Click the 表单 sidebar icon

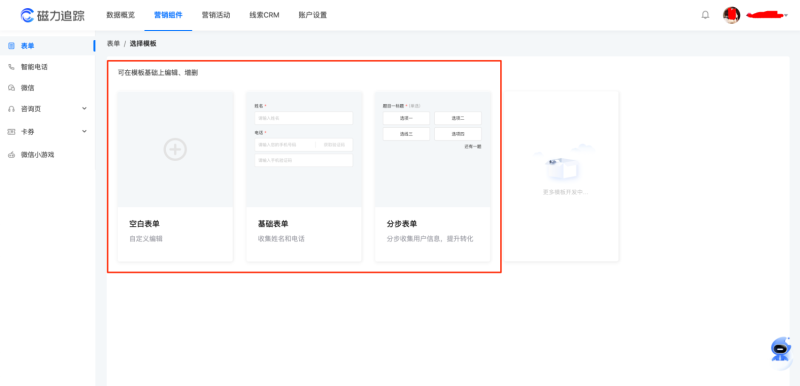tap(11, 46)
